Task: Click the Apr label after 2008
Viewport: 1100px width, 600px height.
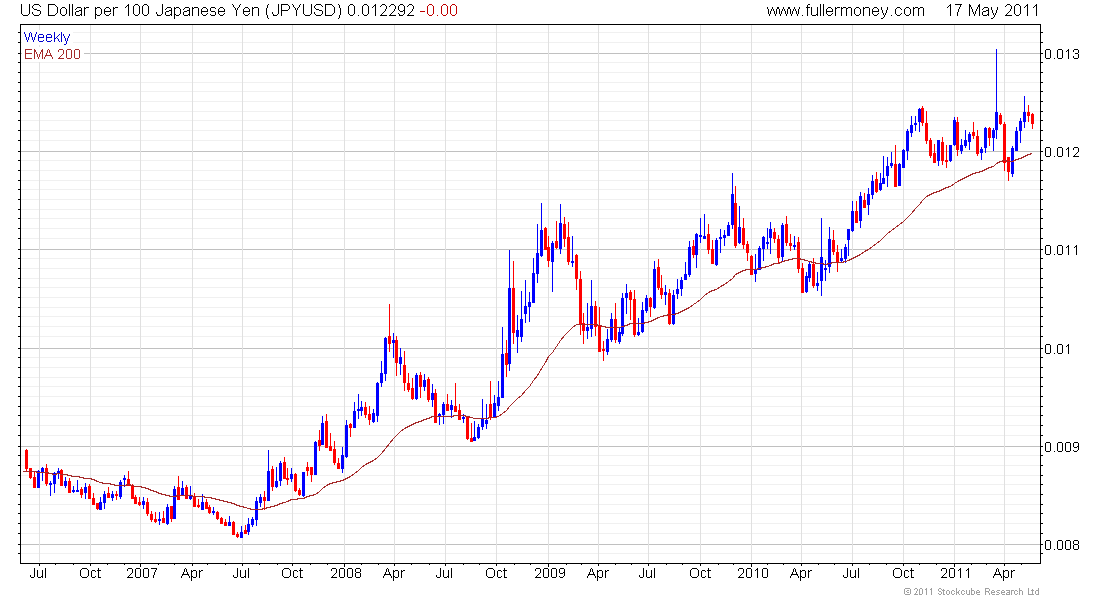Action: click(394, 573)
